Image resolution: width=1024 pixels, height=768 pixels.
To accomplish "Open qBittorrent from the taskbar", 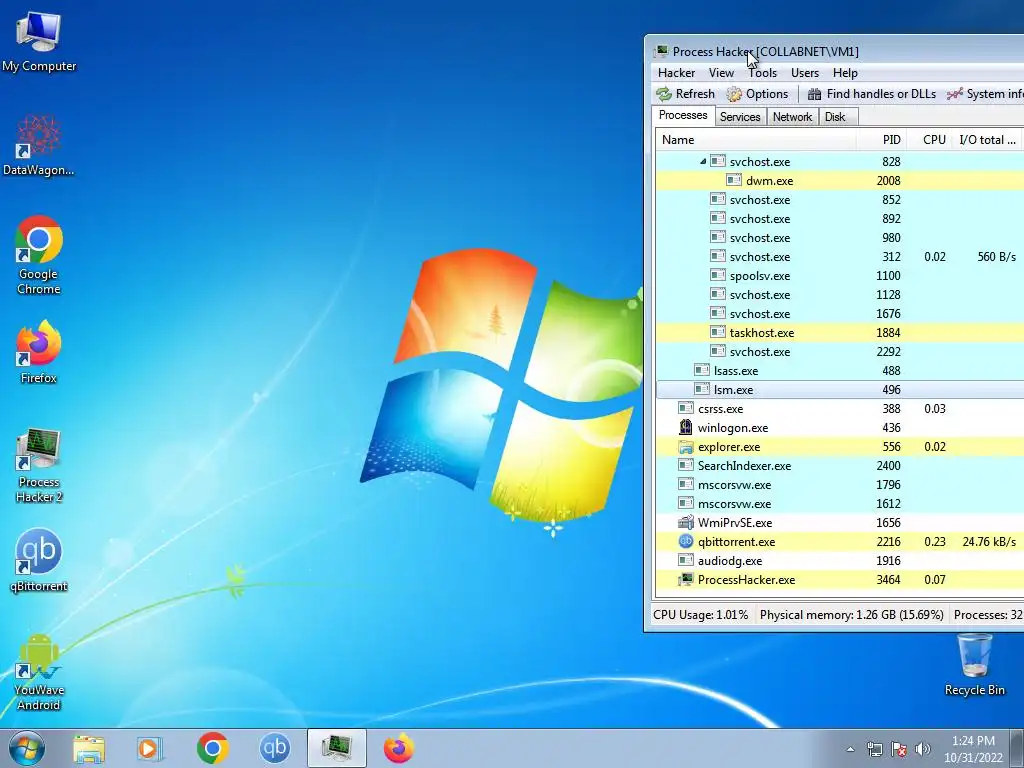I will click(x=274, y=748).
